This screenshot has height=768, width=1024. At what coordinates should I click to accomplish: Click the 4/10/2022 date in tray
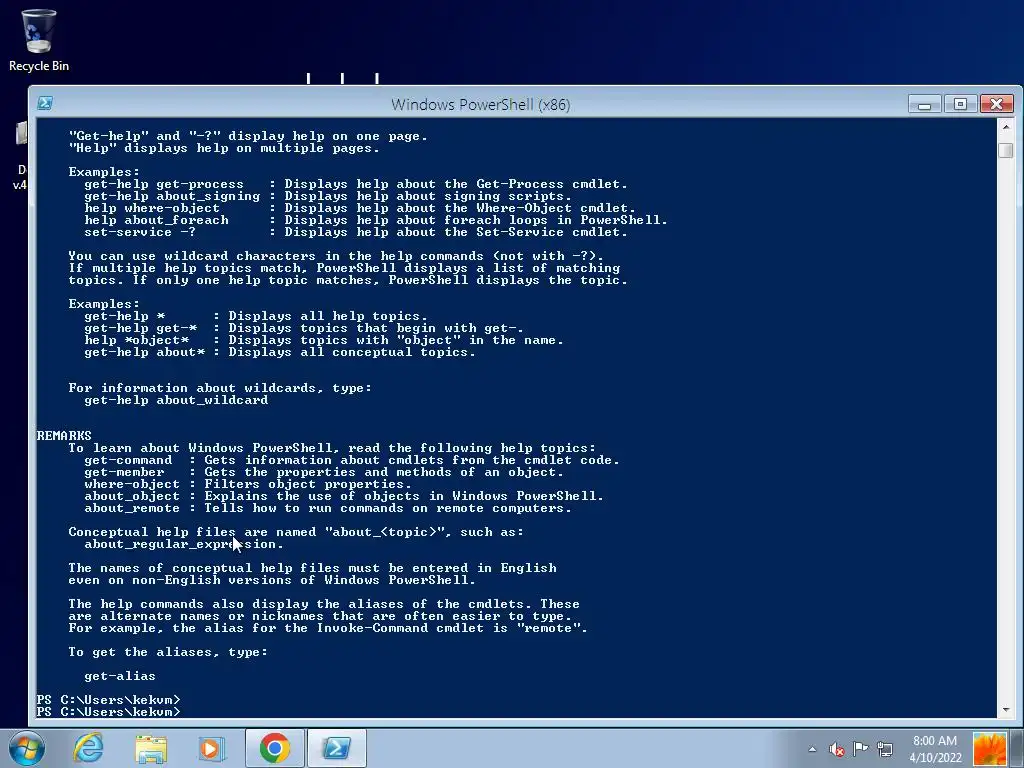pyautogui.click(x=935, y=758)
